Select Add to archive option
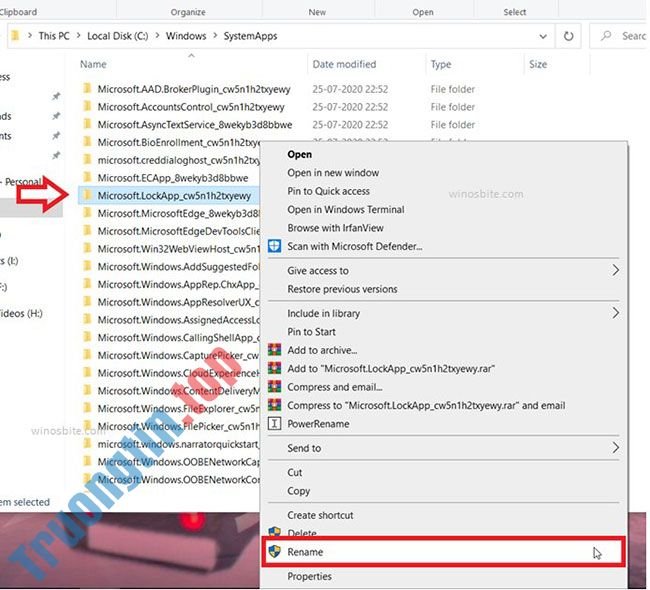 (x=322, y=350)
